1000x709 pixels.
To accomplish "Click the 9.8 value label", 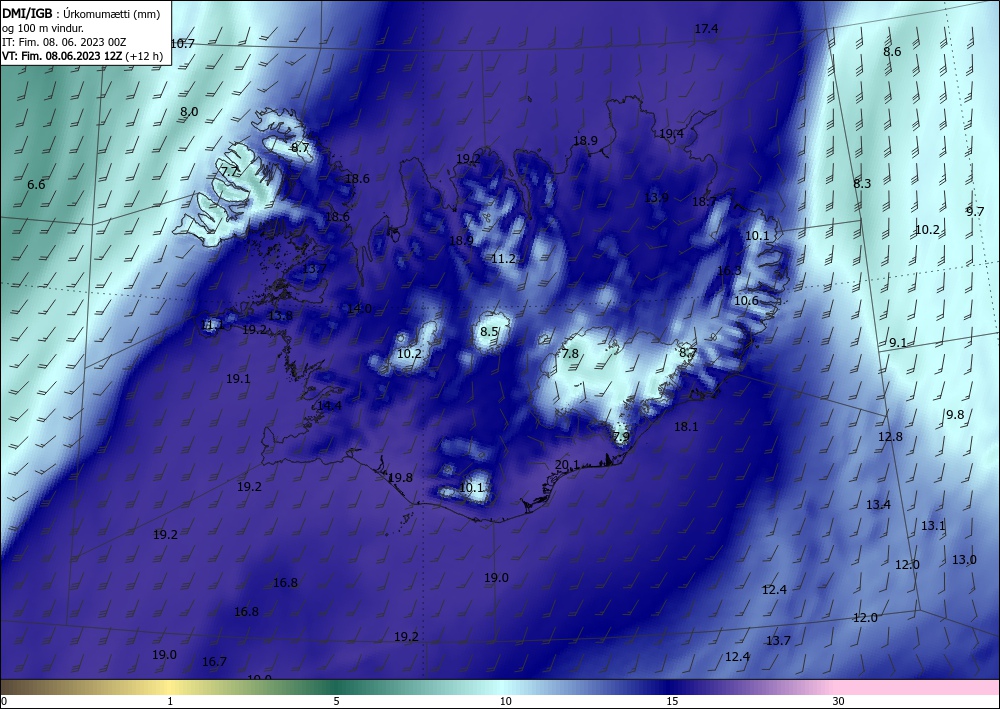I will [x=955, y=414].
